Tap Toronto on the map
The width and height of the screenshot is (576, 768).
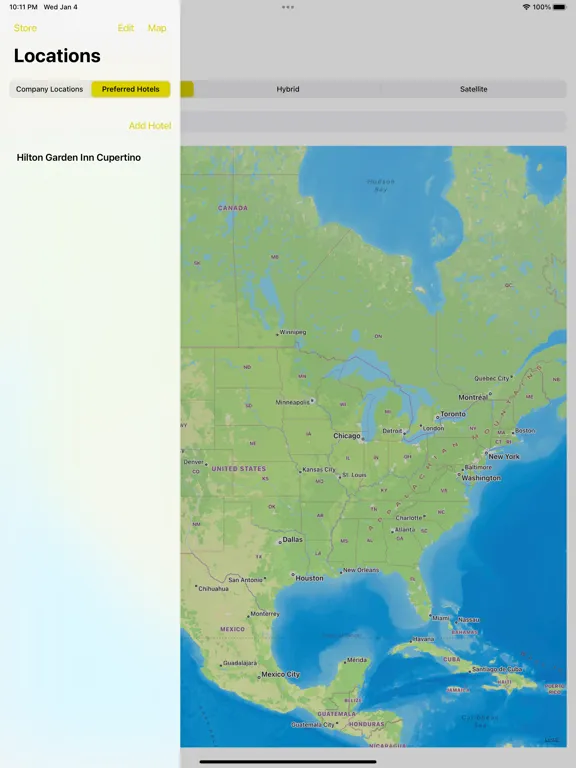click(x=453, y=414)
